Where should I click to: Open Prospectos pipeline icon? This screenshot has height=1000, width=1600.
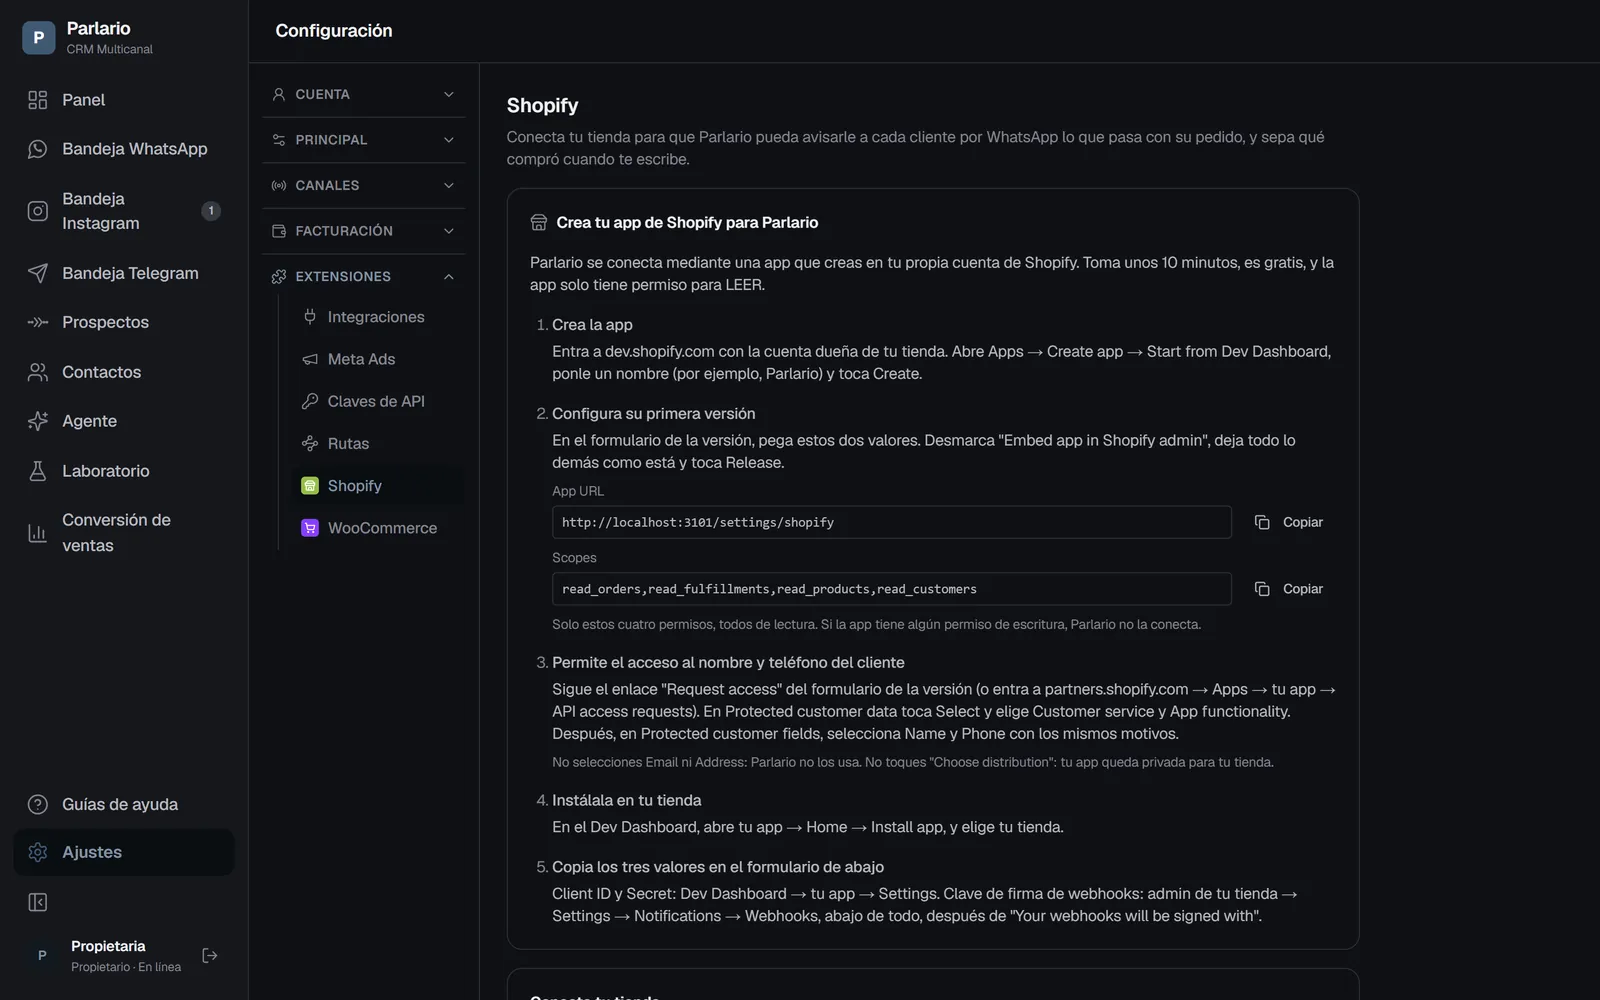(38, 322)
